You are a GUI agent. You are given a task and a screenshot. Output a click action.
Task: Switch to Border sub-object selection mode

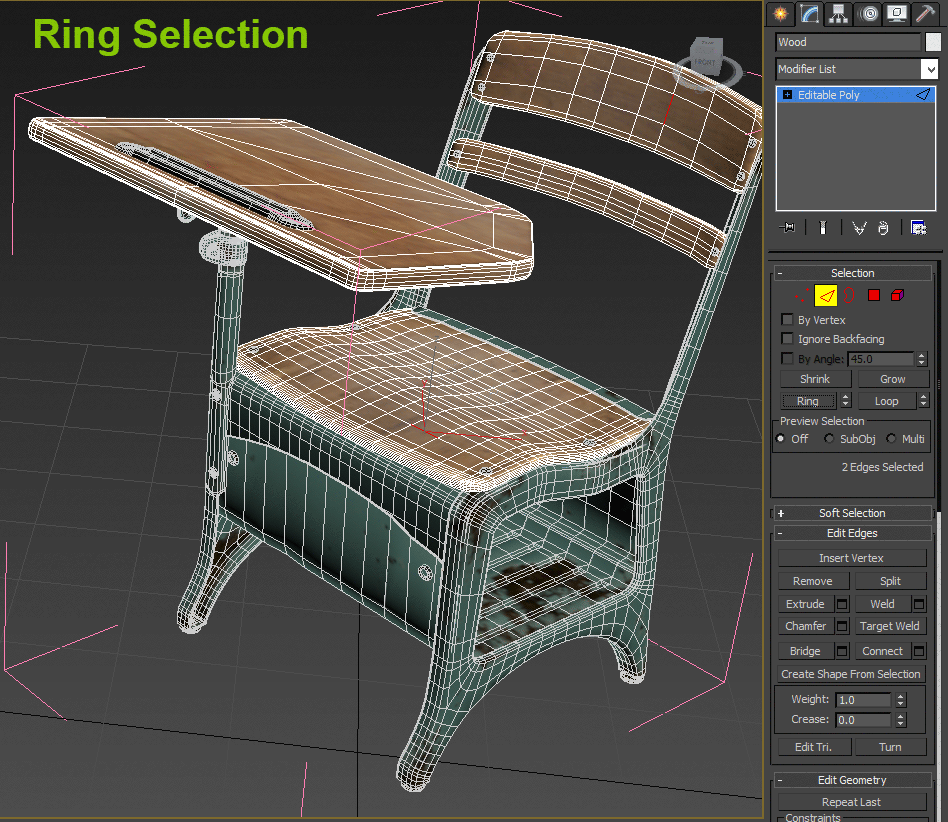point(848,295)
